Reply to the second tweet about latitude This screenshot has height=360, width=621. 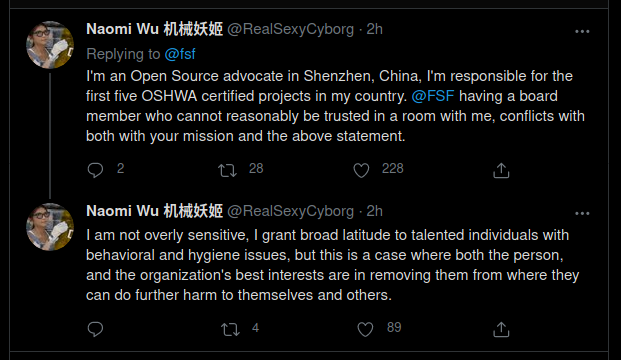click(95, 329)
